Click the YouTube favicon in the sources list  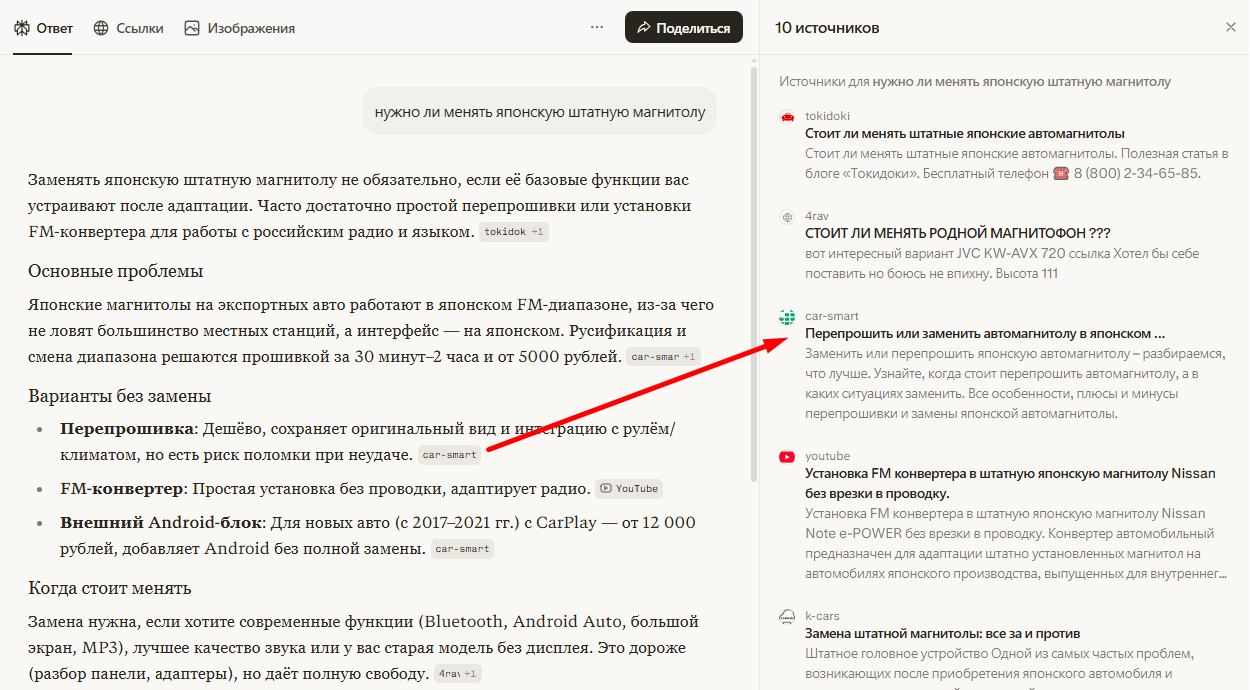(787, 455)
